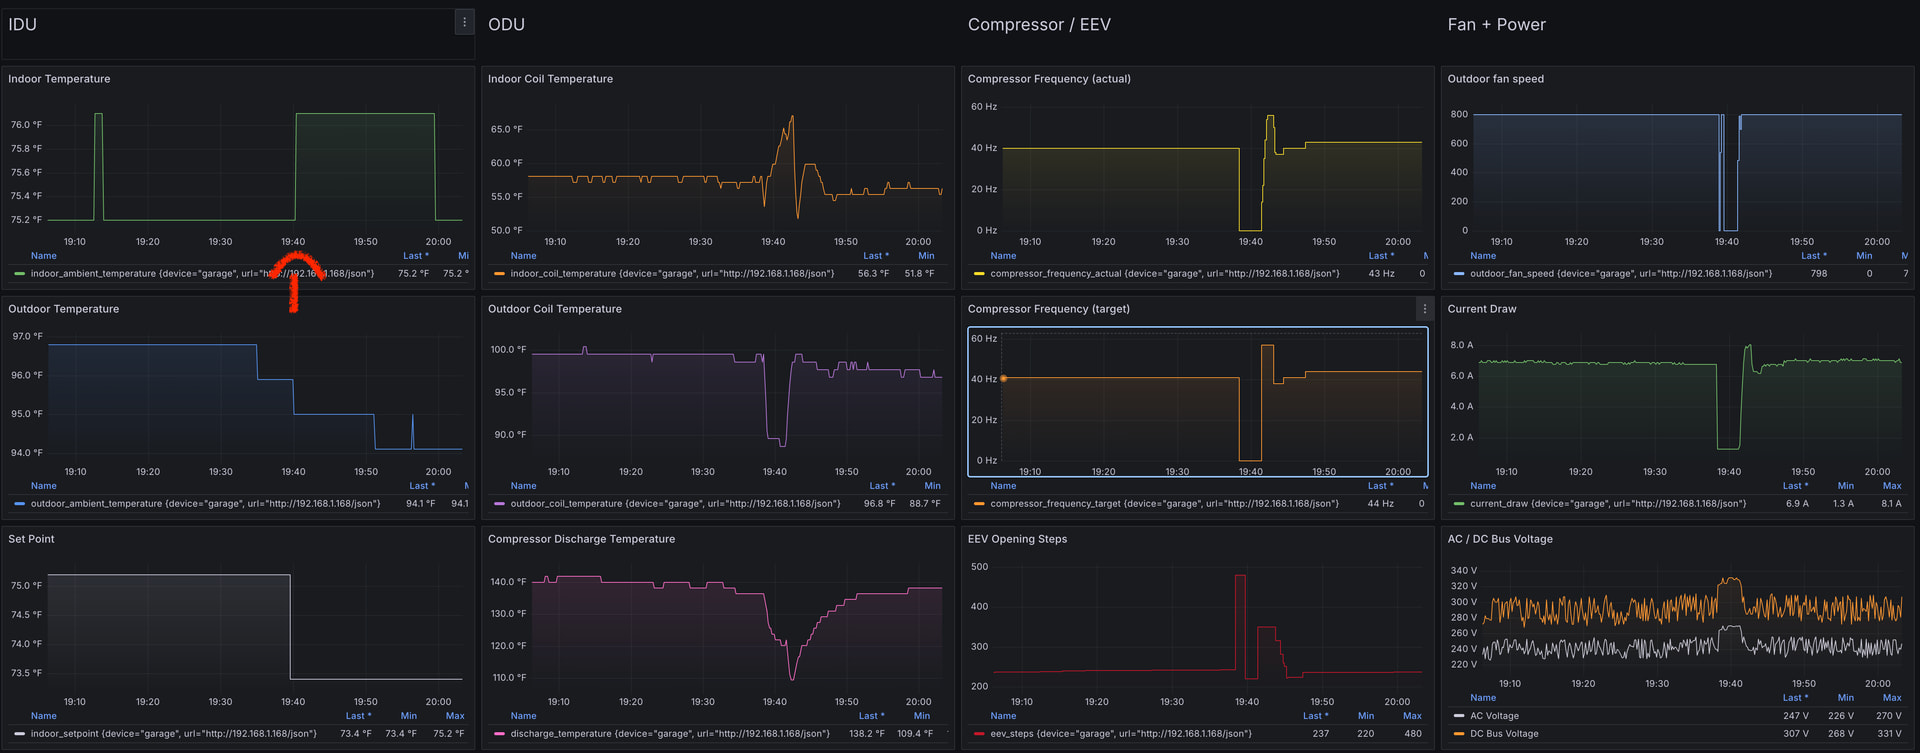Open the Indoor Temperature panel title menu
Viewport: 1920px width, 753px height.
point(59,79)
